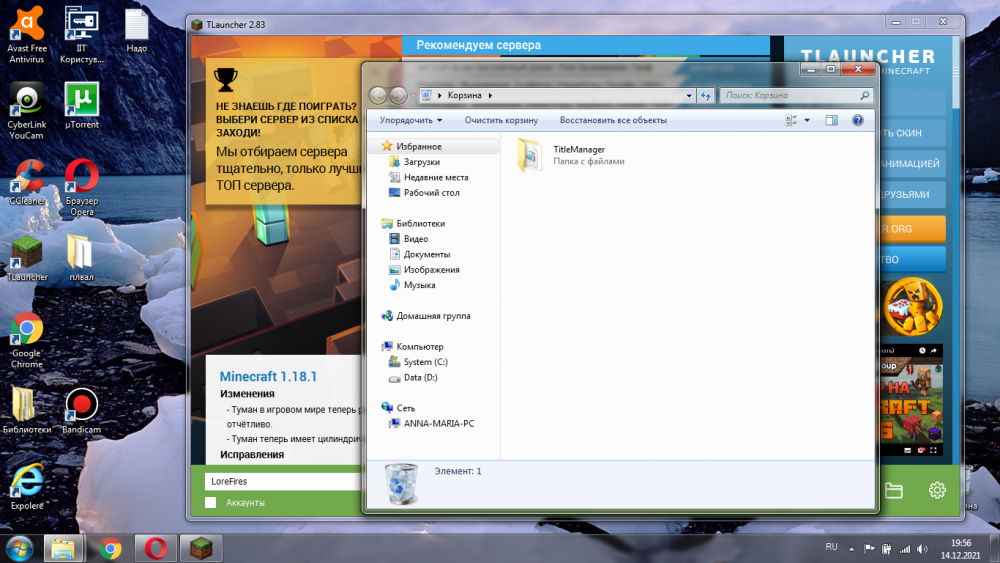
Task: Launch Bandicam from desktop
Action: click(81, 411)
